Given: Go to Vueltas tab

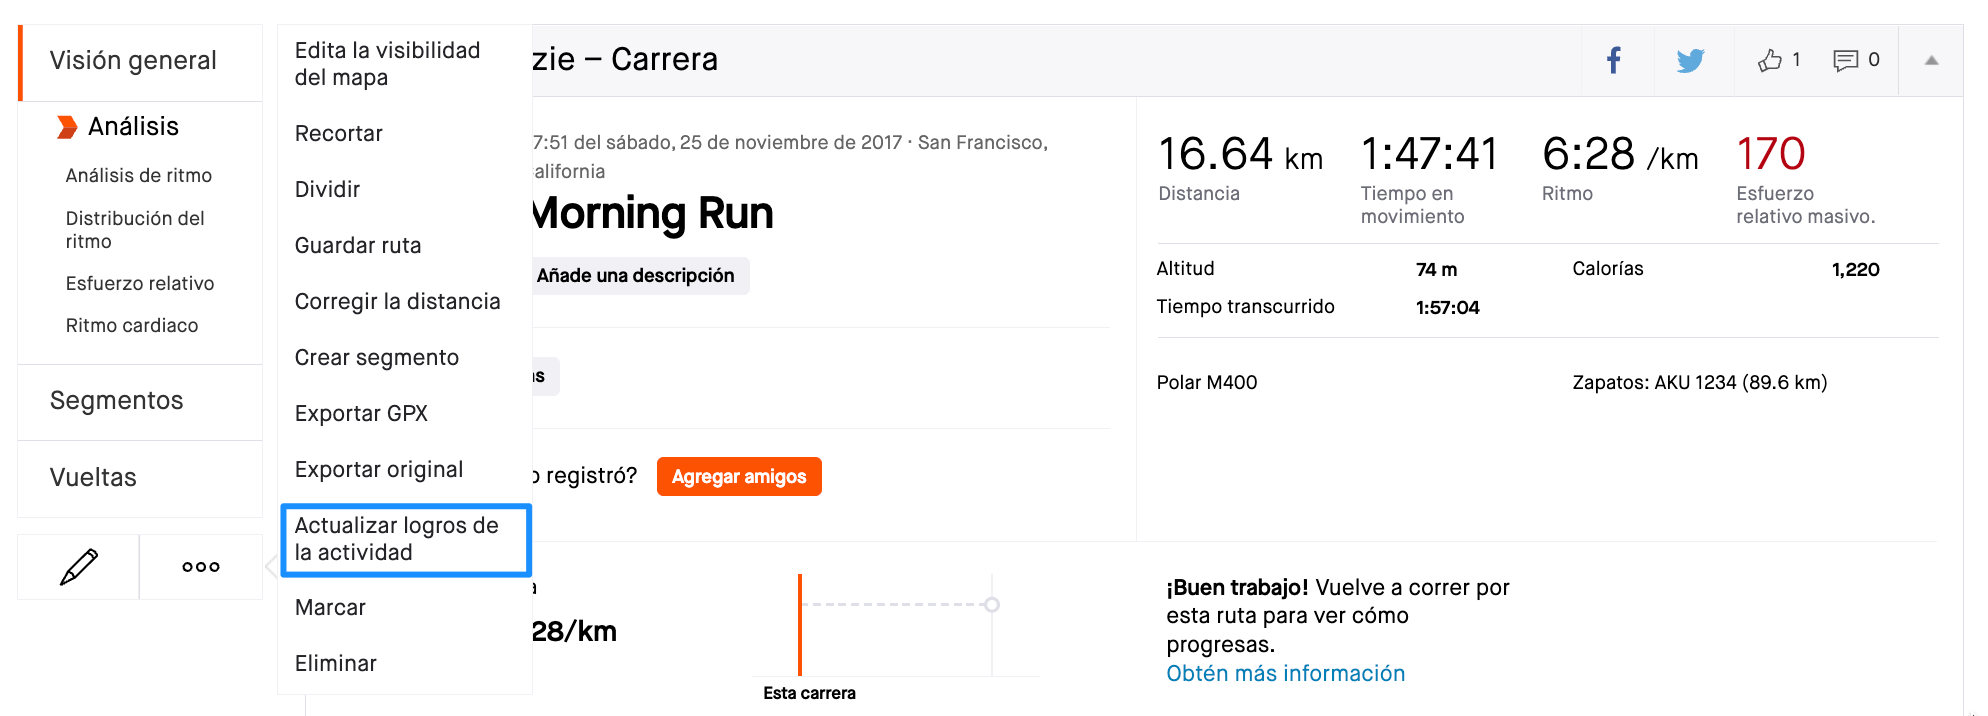Looking at the screenshot, I should [93, 478].
